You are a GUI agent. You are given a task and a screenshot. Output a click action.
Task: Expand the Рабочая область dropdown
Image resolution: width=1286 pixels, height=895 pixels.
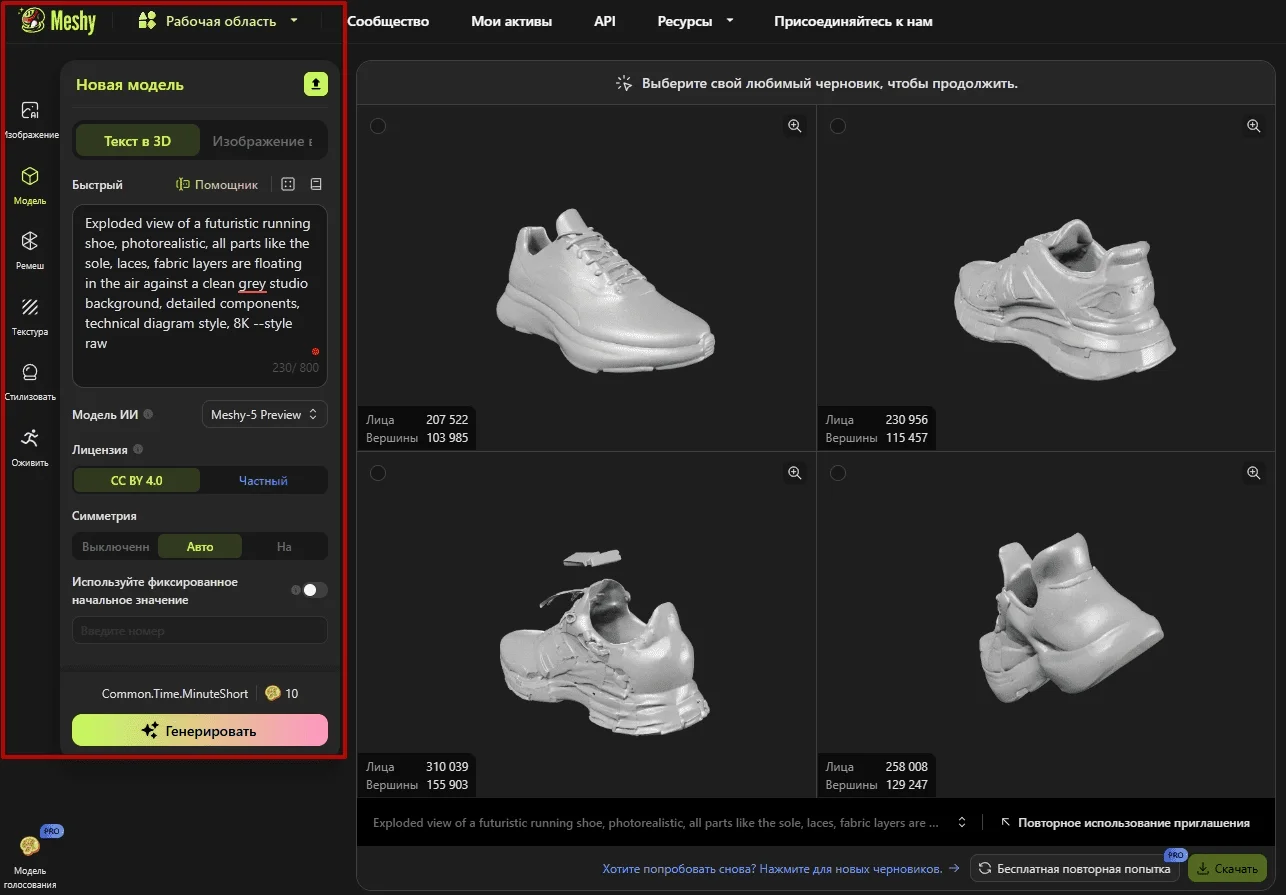pos(218,21)
